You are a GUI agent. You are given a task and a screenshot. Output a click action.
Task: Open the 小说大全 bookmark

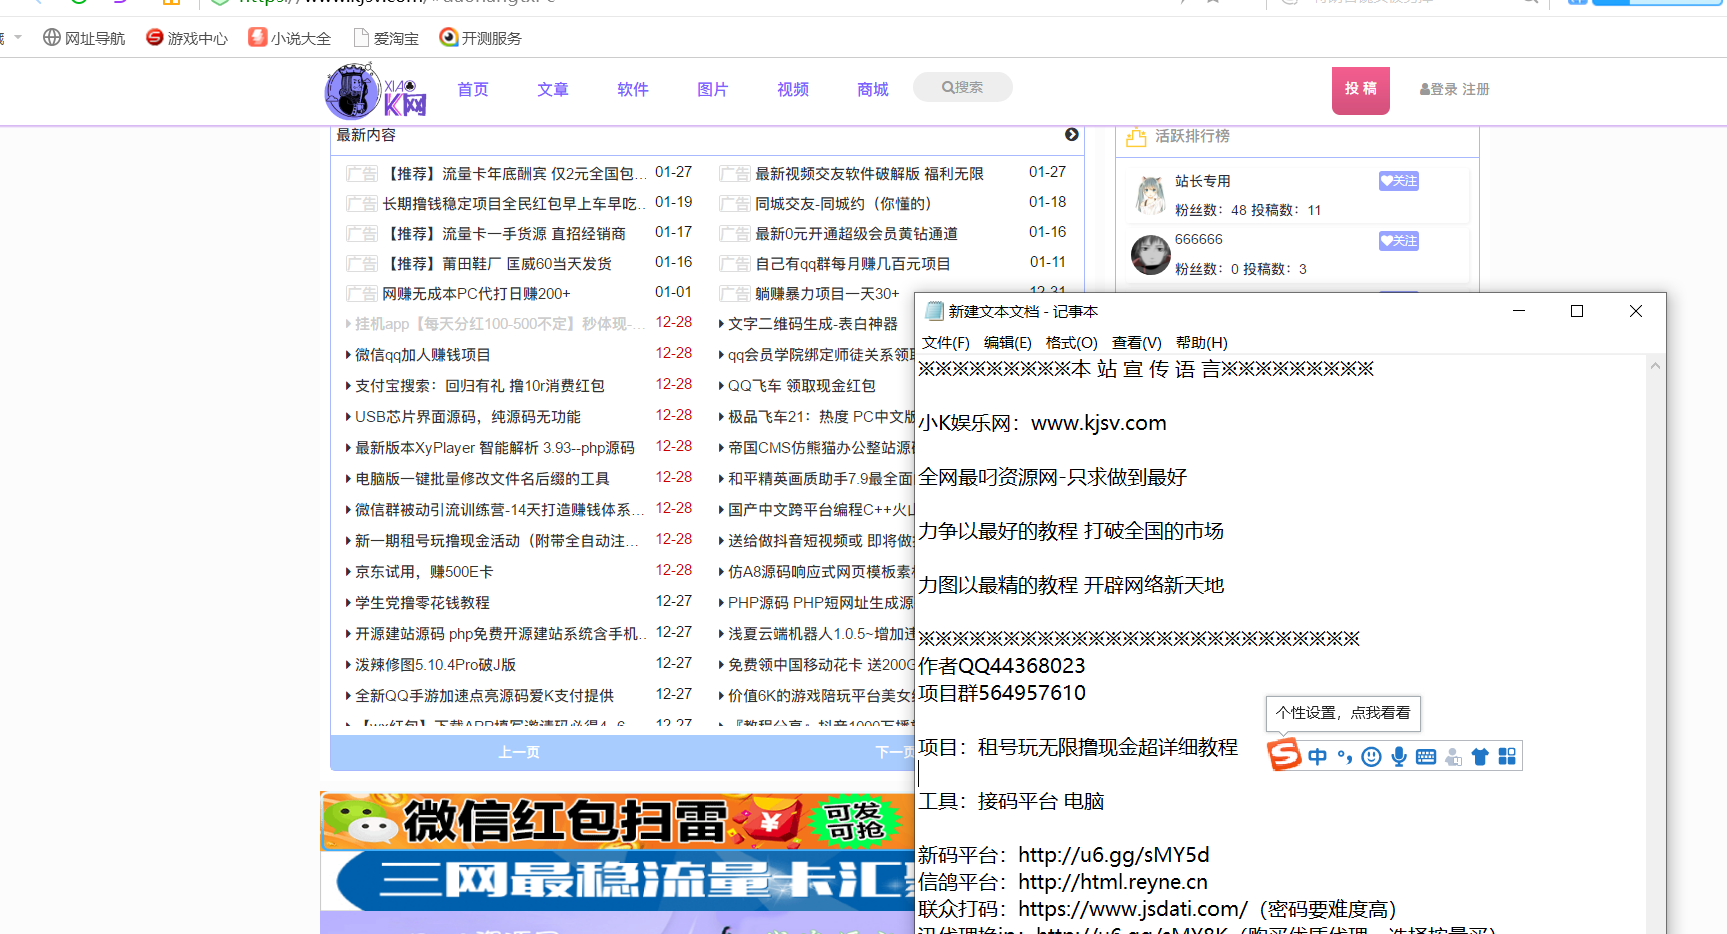pos(290,38)
